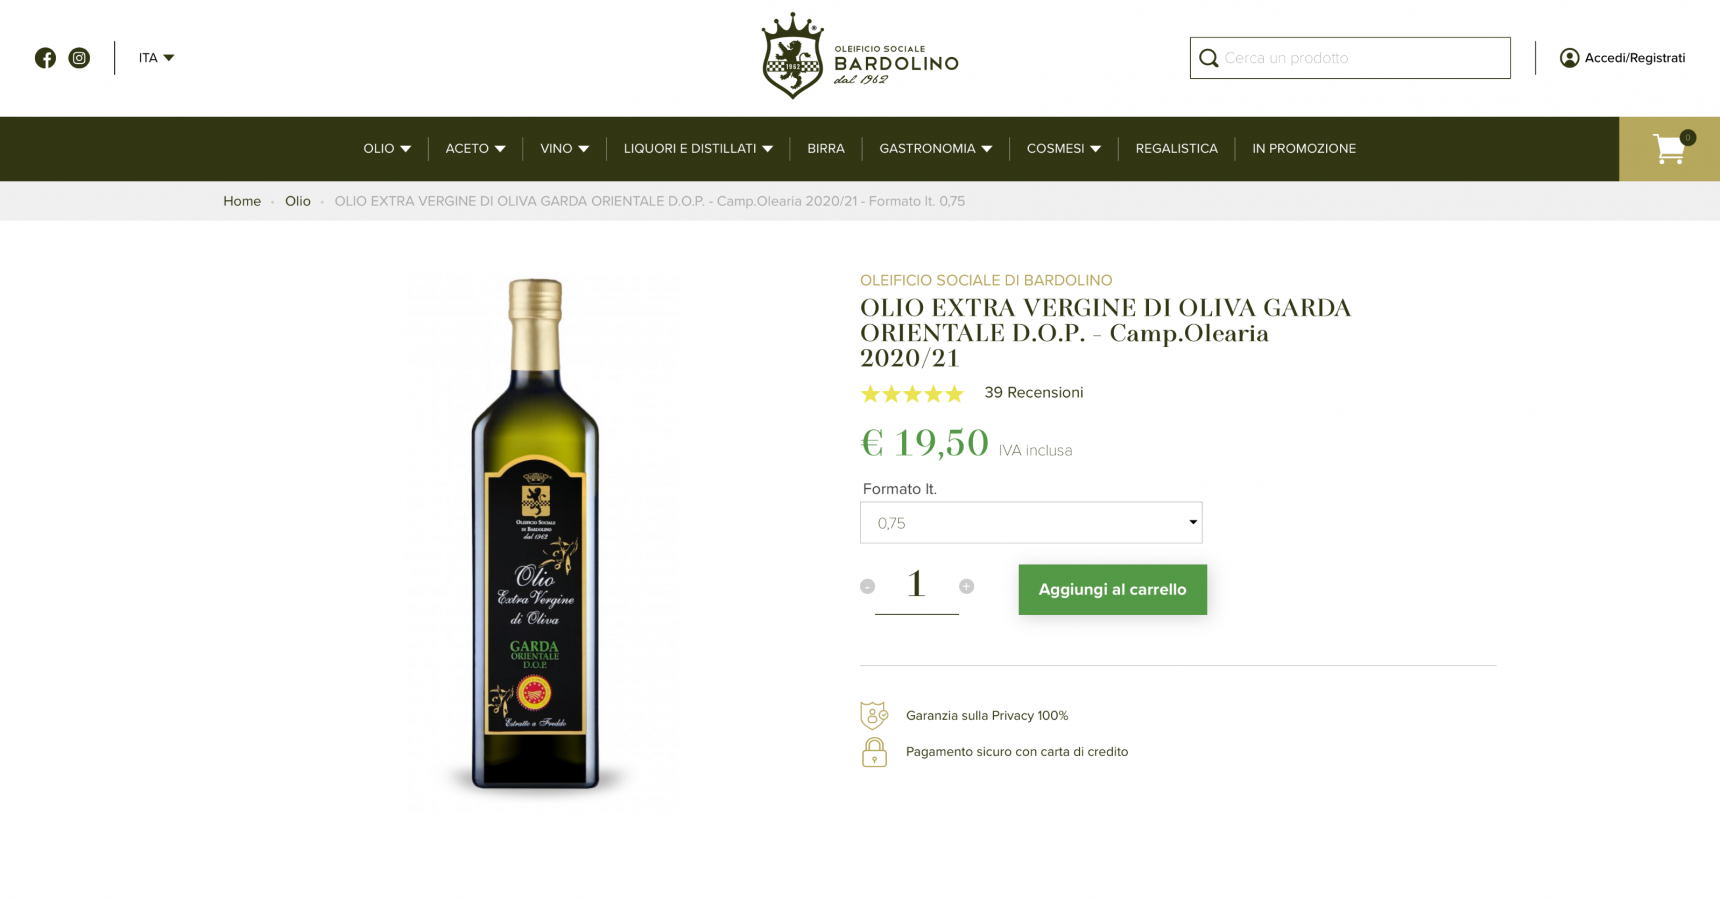The image size is (1720, 899).
Task: Expand the OLIO menu
Action: (x=387, y=149)
